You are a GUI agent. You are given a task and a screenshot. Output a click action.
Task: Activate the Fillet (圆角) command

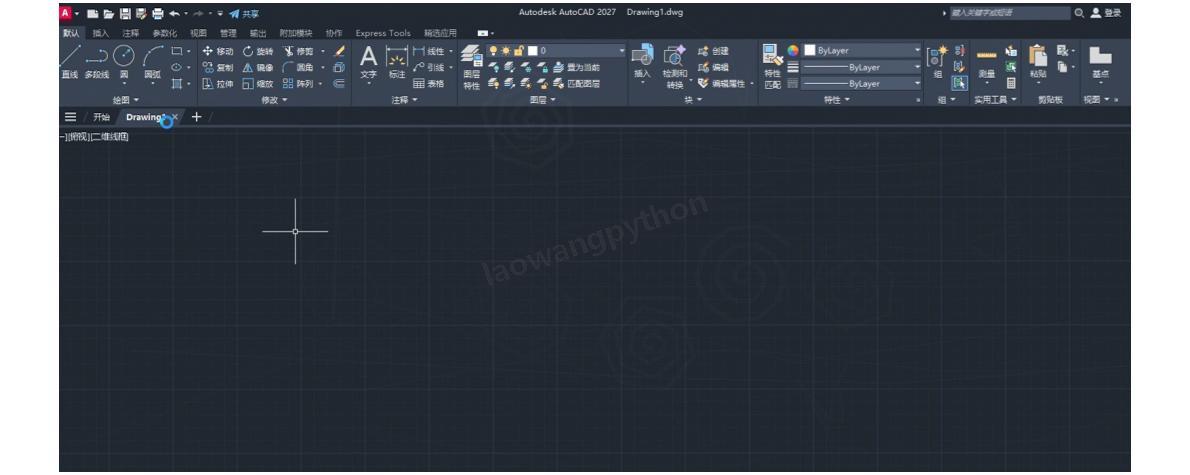pyautogui.click(x=298, y=68)
